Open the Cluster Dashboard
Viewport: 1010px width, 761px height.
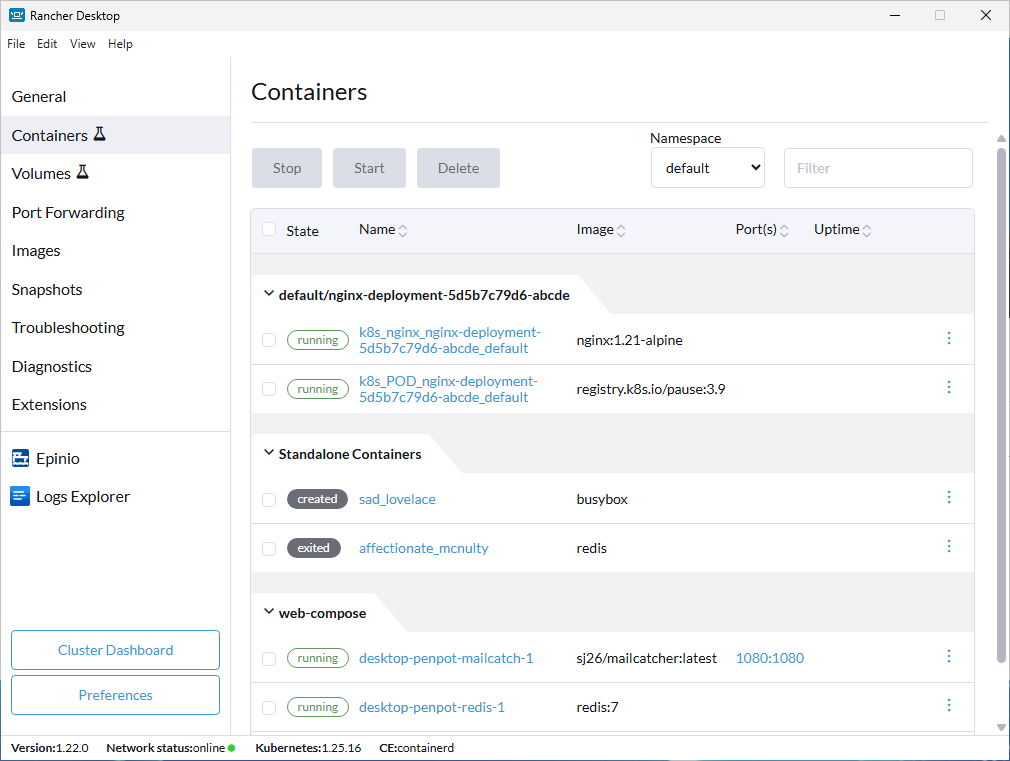(115, 649)
